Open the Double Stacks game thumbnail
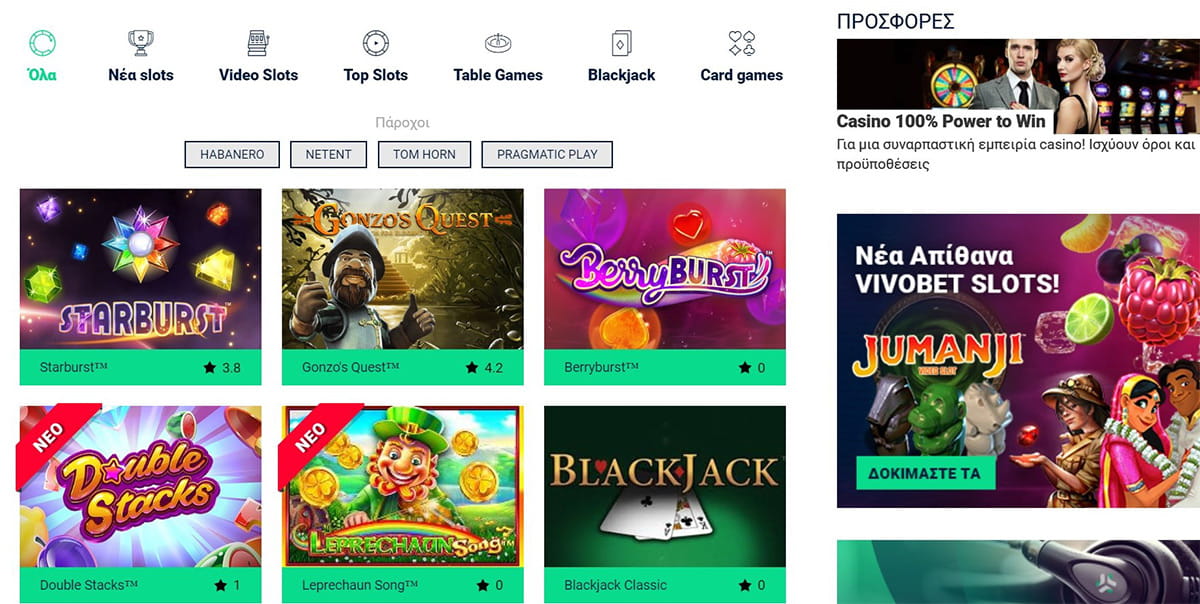The height and width of the screenshot is (604, 1200). pyautogui.click(x=140, y=486)
